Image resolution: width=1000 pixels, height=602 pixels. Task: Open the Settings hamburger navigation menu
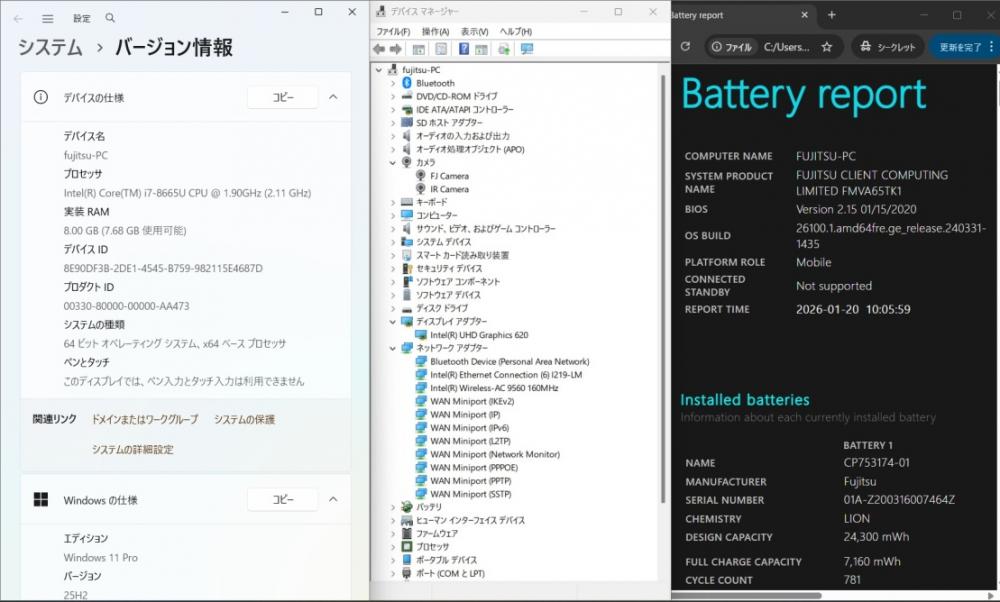tap(48, 18)
